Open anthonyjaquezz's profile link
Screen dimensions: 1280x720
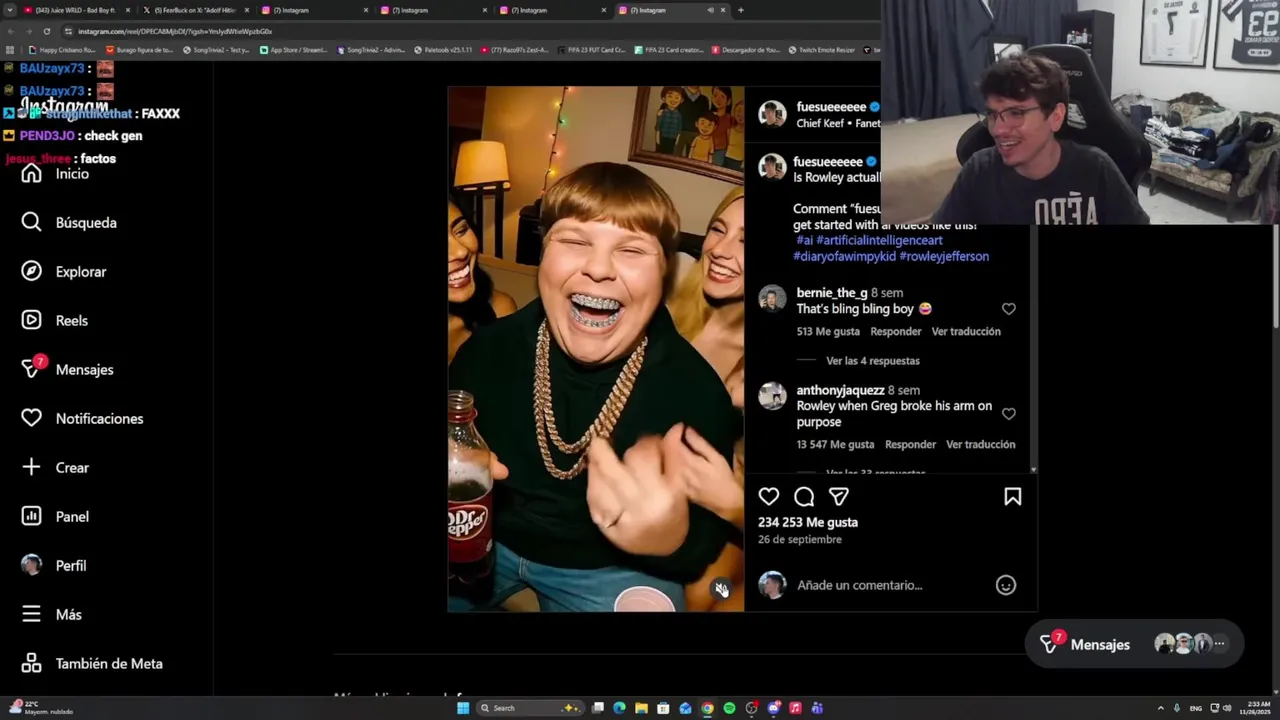pos(840,390)
